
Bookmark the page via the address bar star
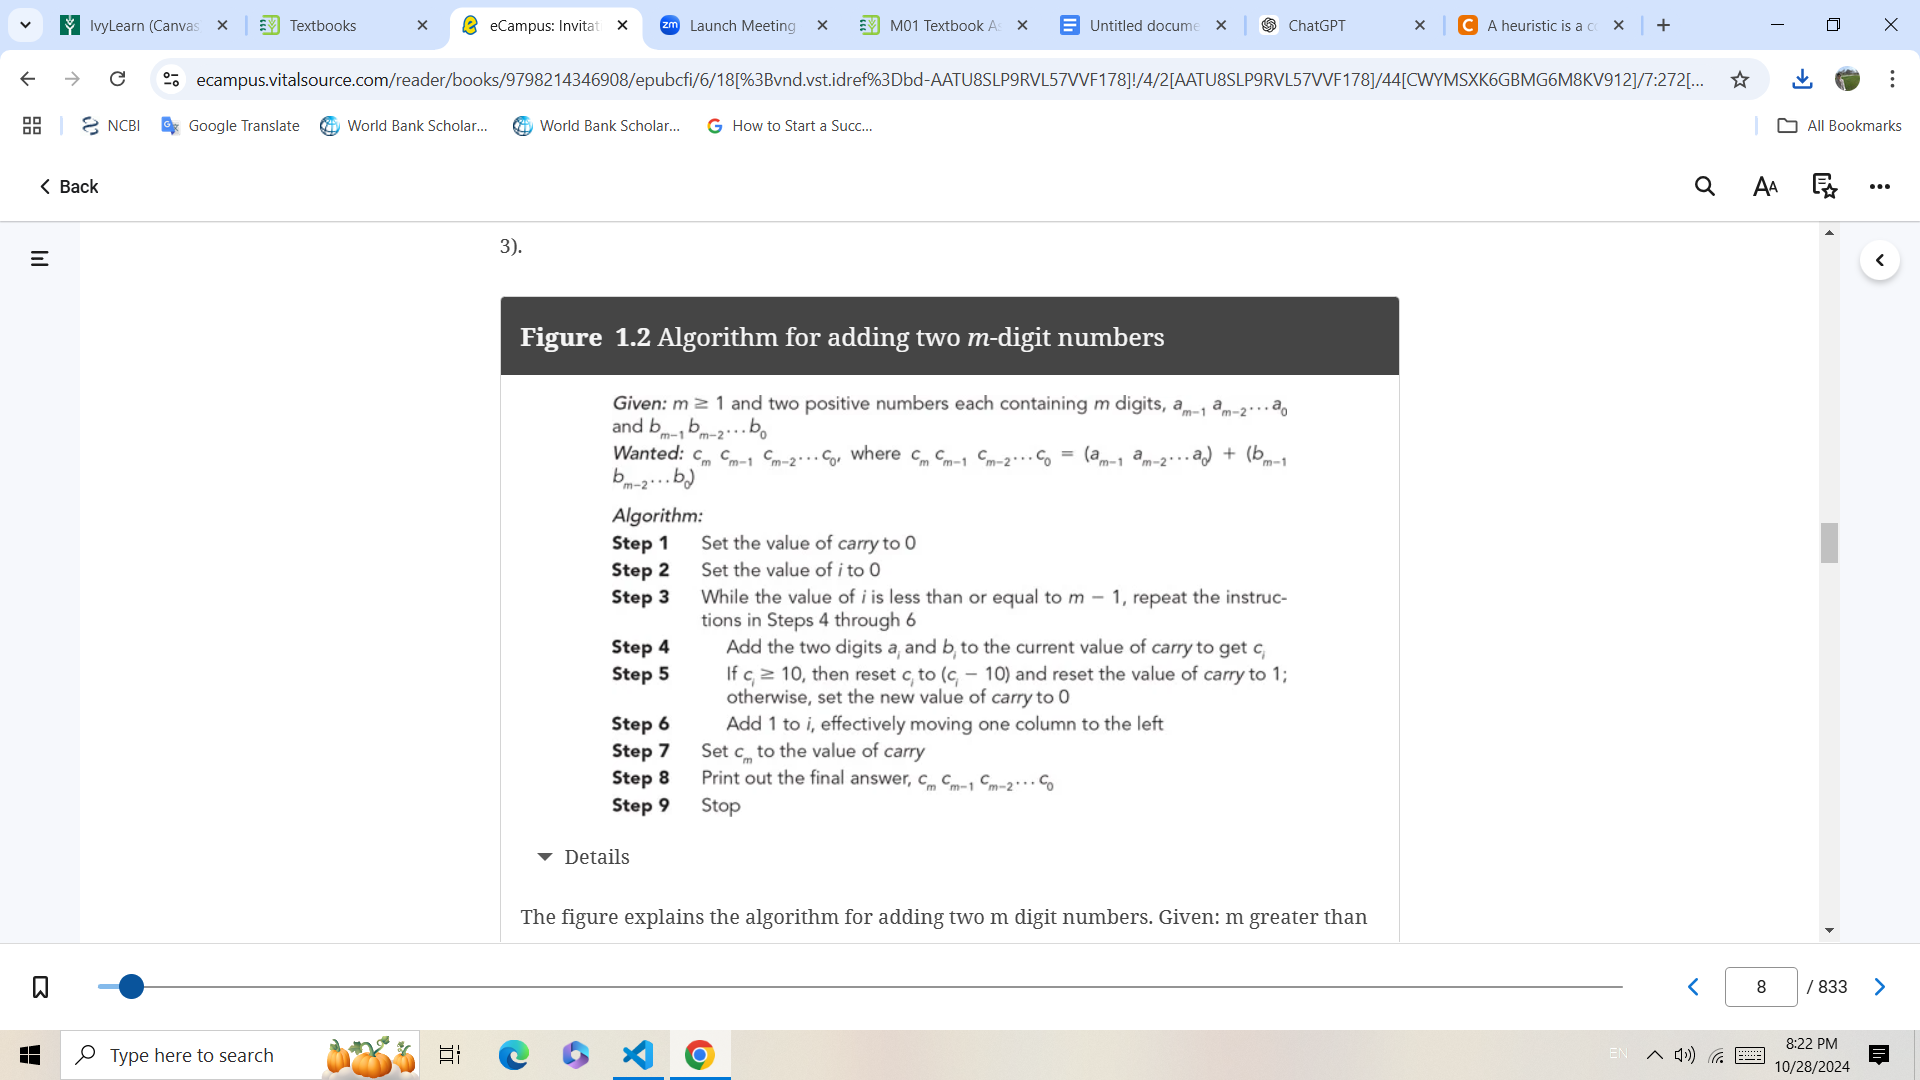click(x=1740, y=79)
